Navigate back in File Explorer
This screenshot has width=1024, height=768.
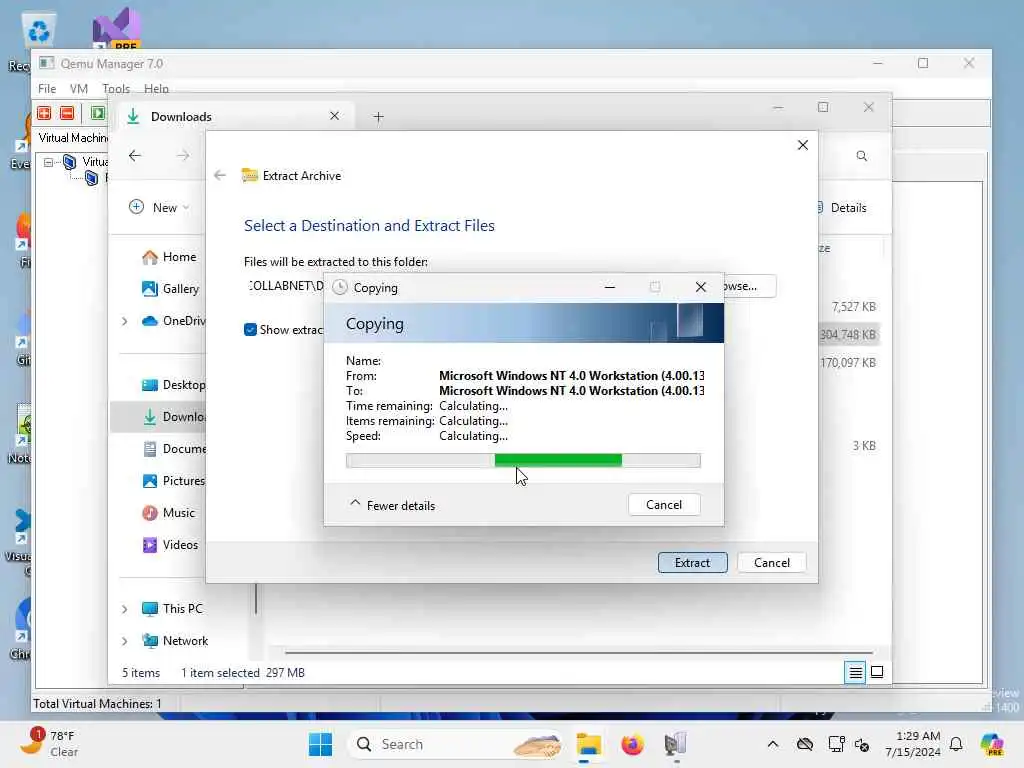point(135,155)
